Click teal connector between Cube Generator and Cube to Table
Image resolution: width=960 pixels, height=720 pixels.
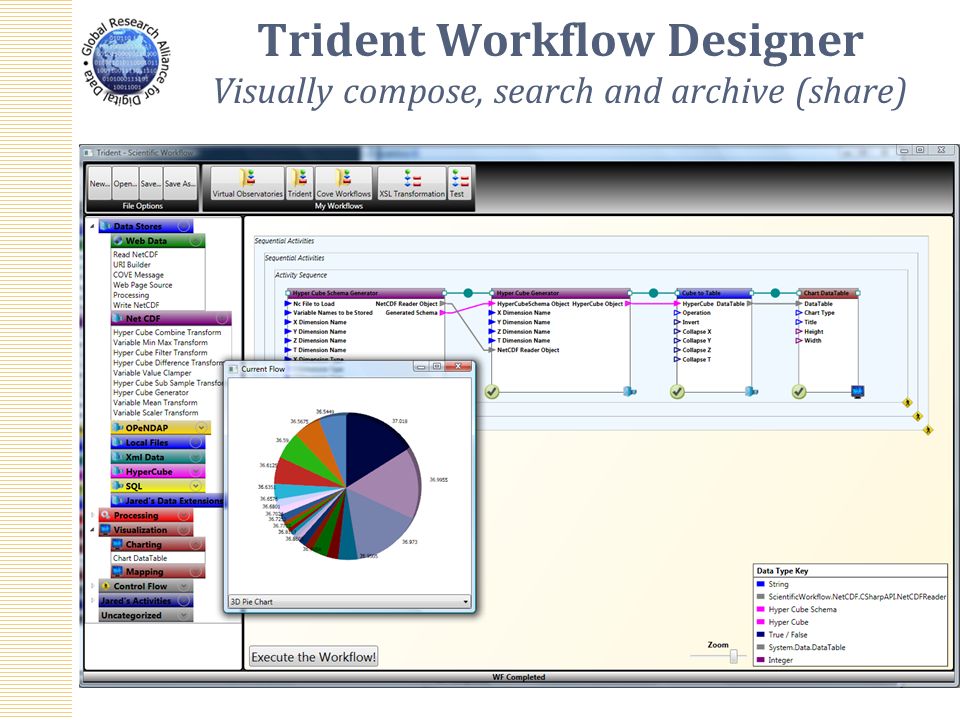[x=653, y=293]
